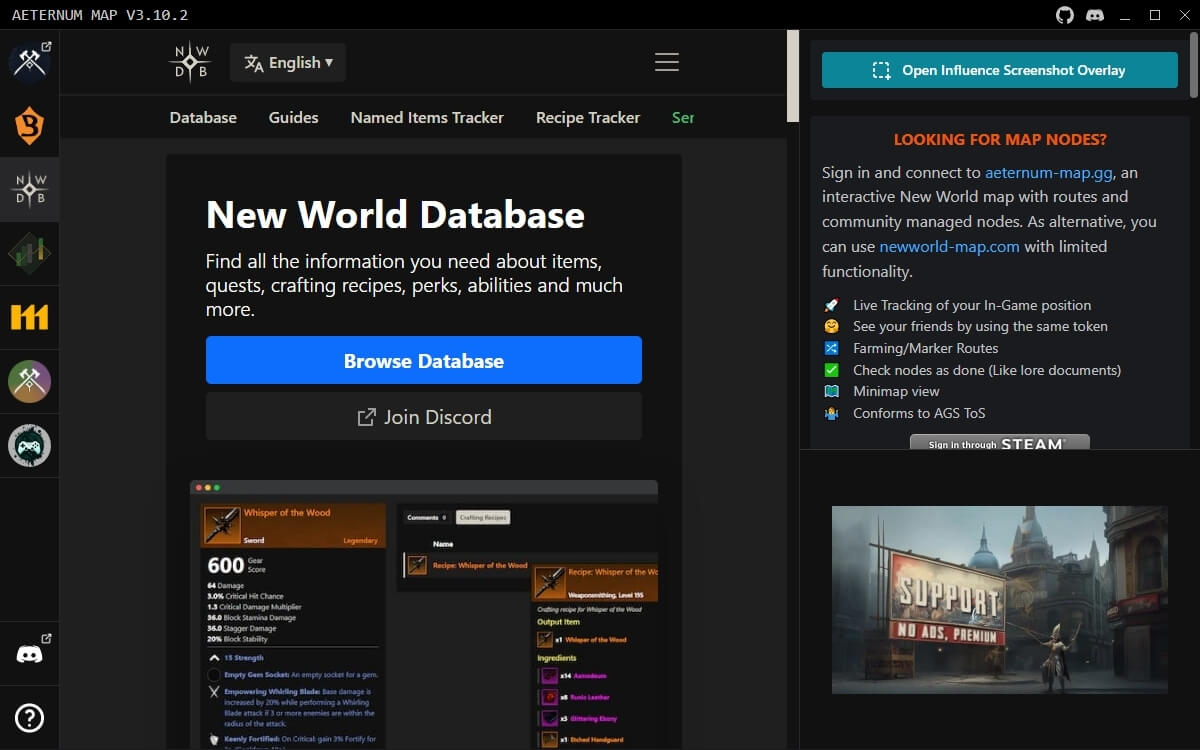Select the yellow M sidebar icon

point(30,318)
